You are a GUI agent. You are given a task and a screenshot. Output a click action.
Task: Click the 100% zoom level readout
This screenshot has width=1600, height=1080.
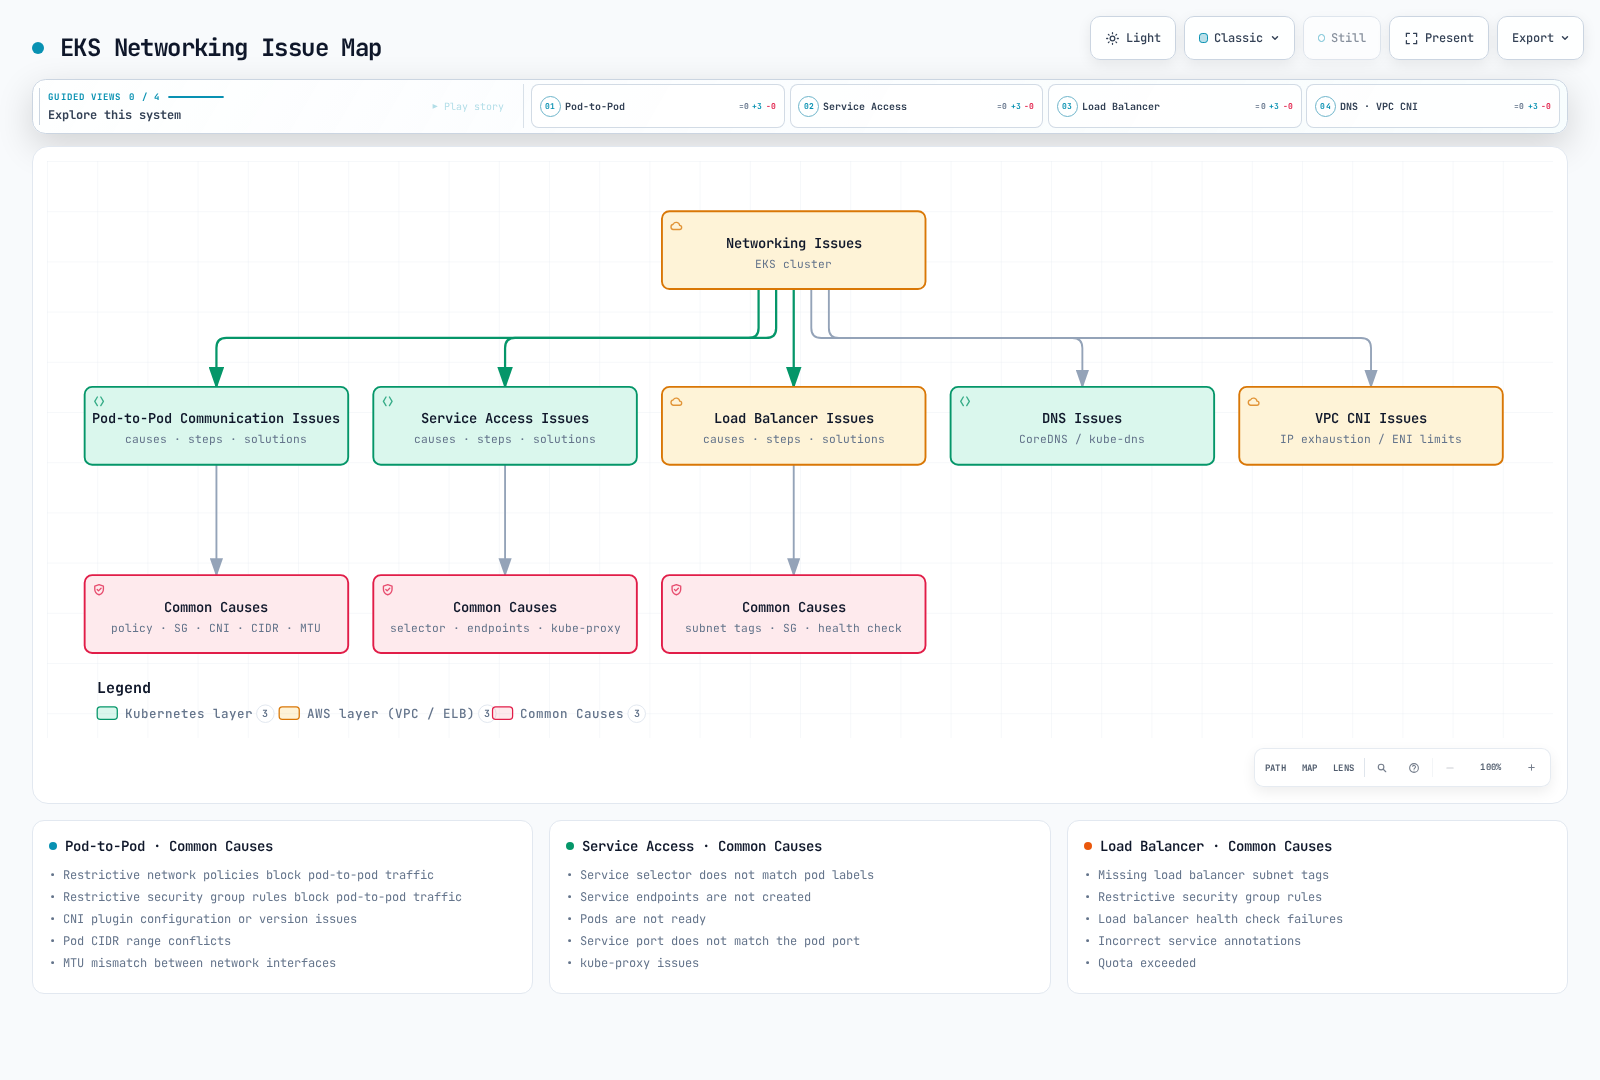tap(1490, 767)
